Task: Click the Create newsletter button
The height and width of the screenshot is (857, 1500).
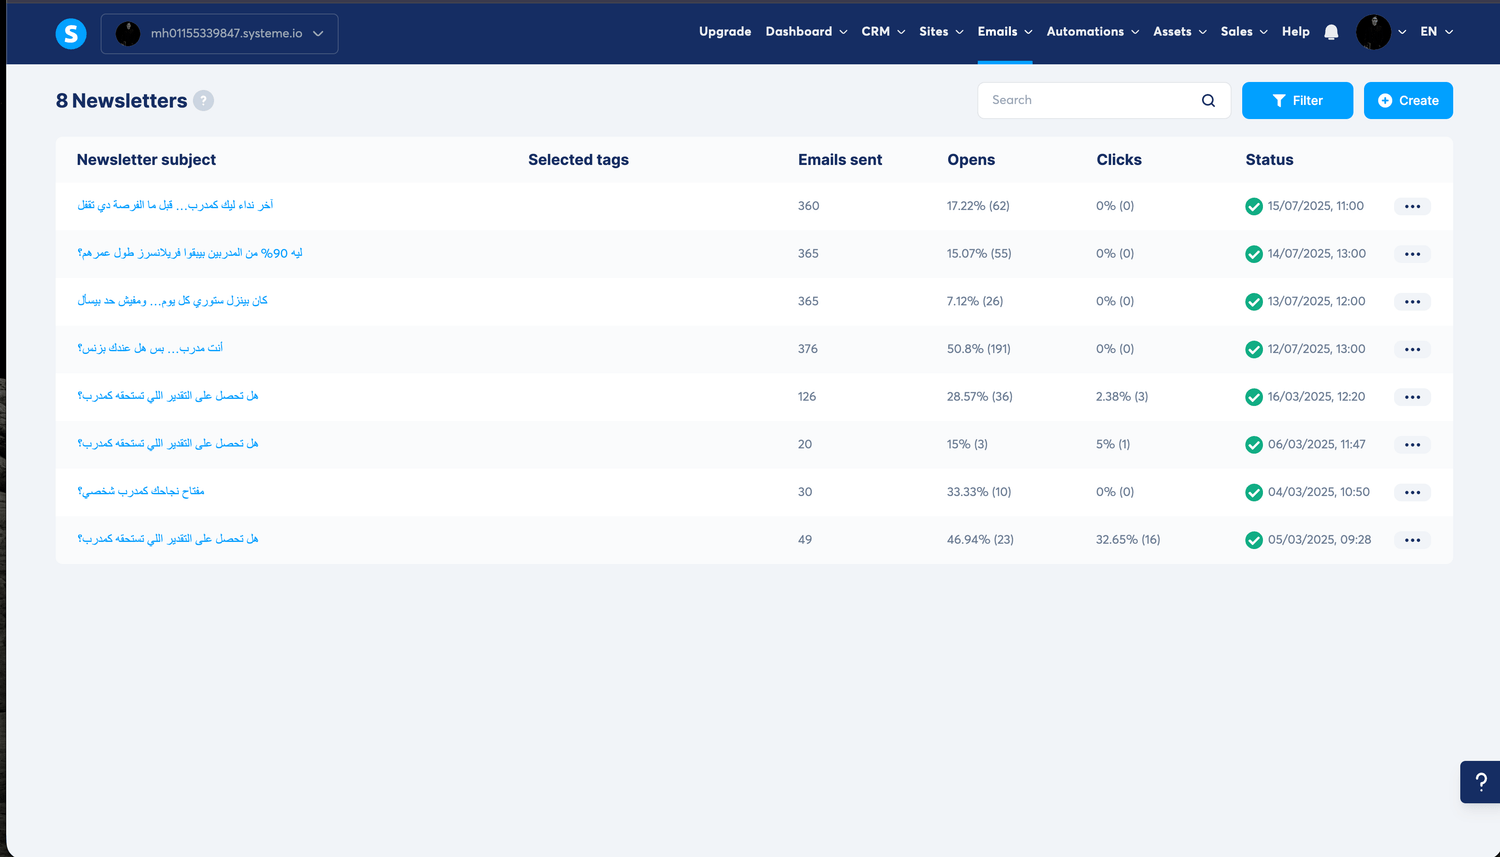Action: pos(1408,101)
